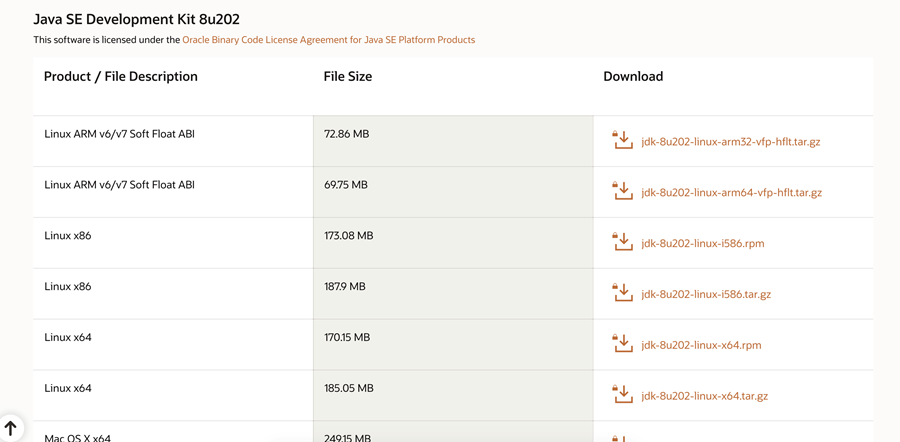Viewport: 900px width, 442px height.
Task: Click Linux x86 description in the 187.9 MB row
Action: (68, 286)
